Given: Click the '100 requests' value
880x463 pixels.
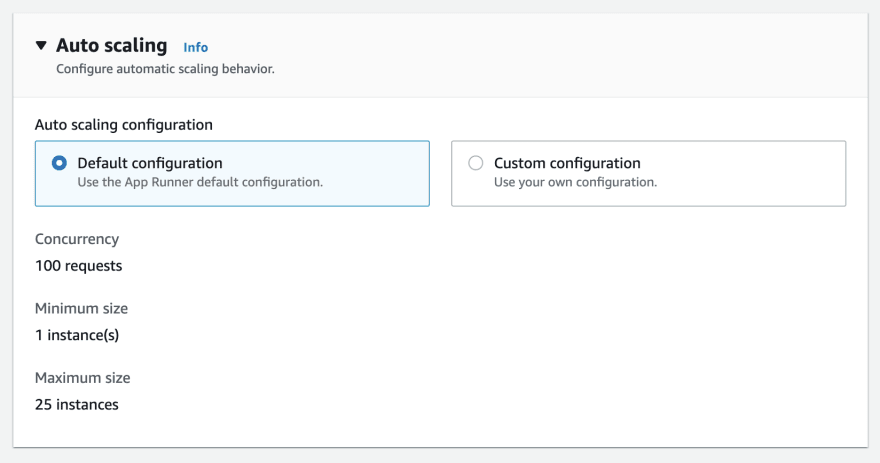Looking at the screenshot, I should [x=79, y=265].
